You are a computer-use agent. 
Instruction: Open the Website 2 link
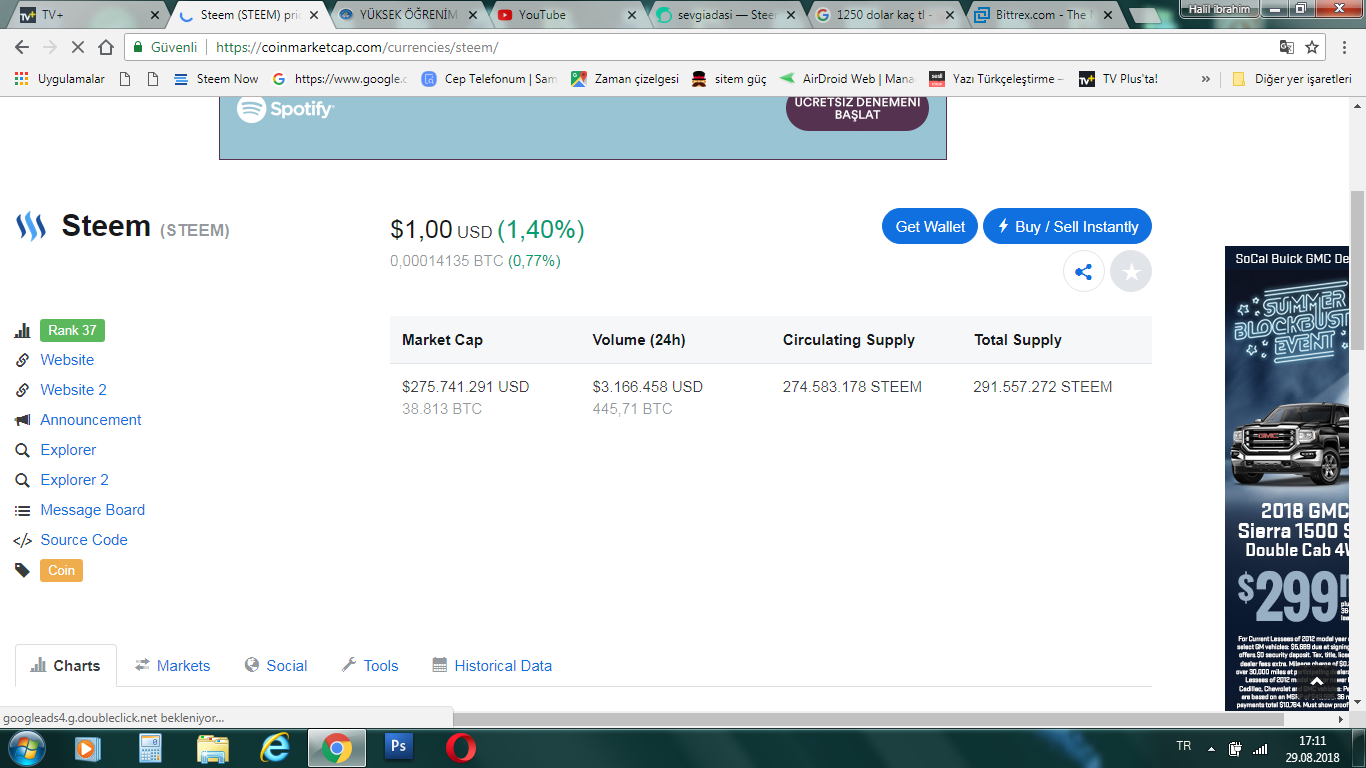[73, 390]
